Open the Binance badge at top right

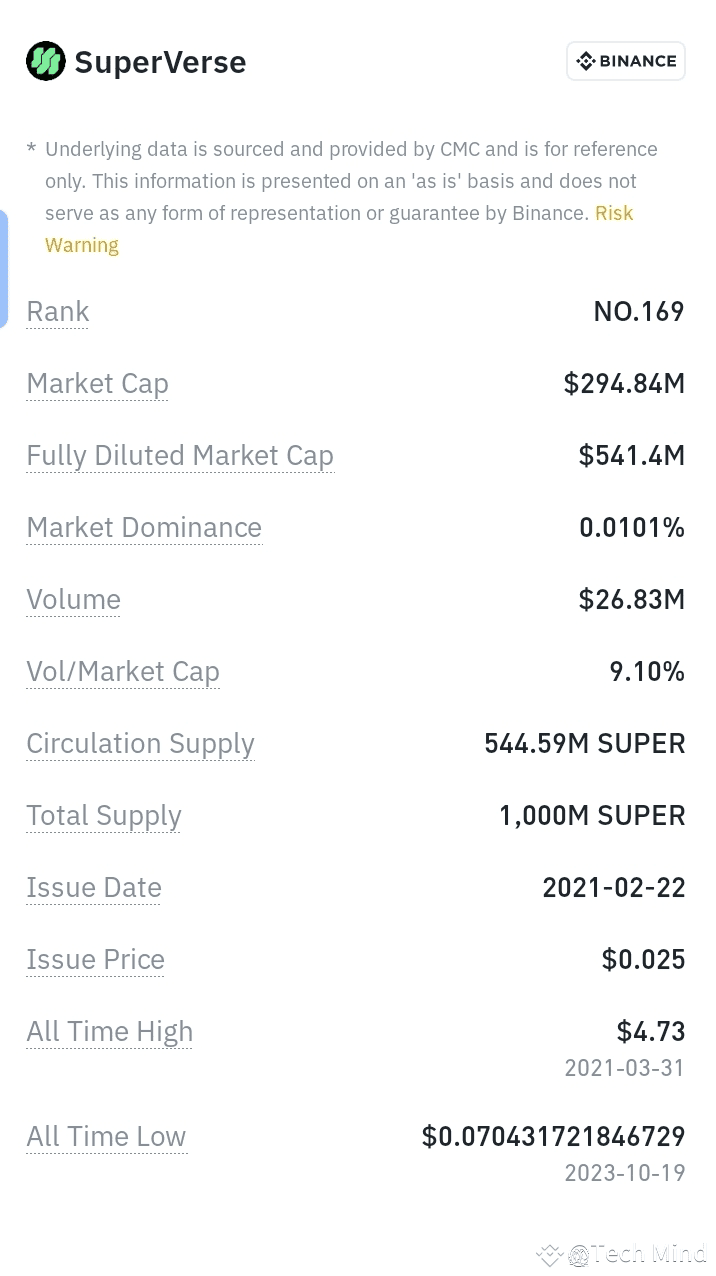(626, 61)
